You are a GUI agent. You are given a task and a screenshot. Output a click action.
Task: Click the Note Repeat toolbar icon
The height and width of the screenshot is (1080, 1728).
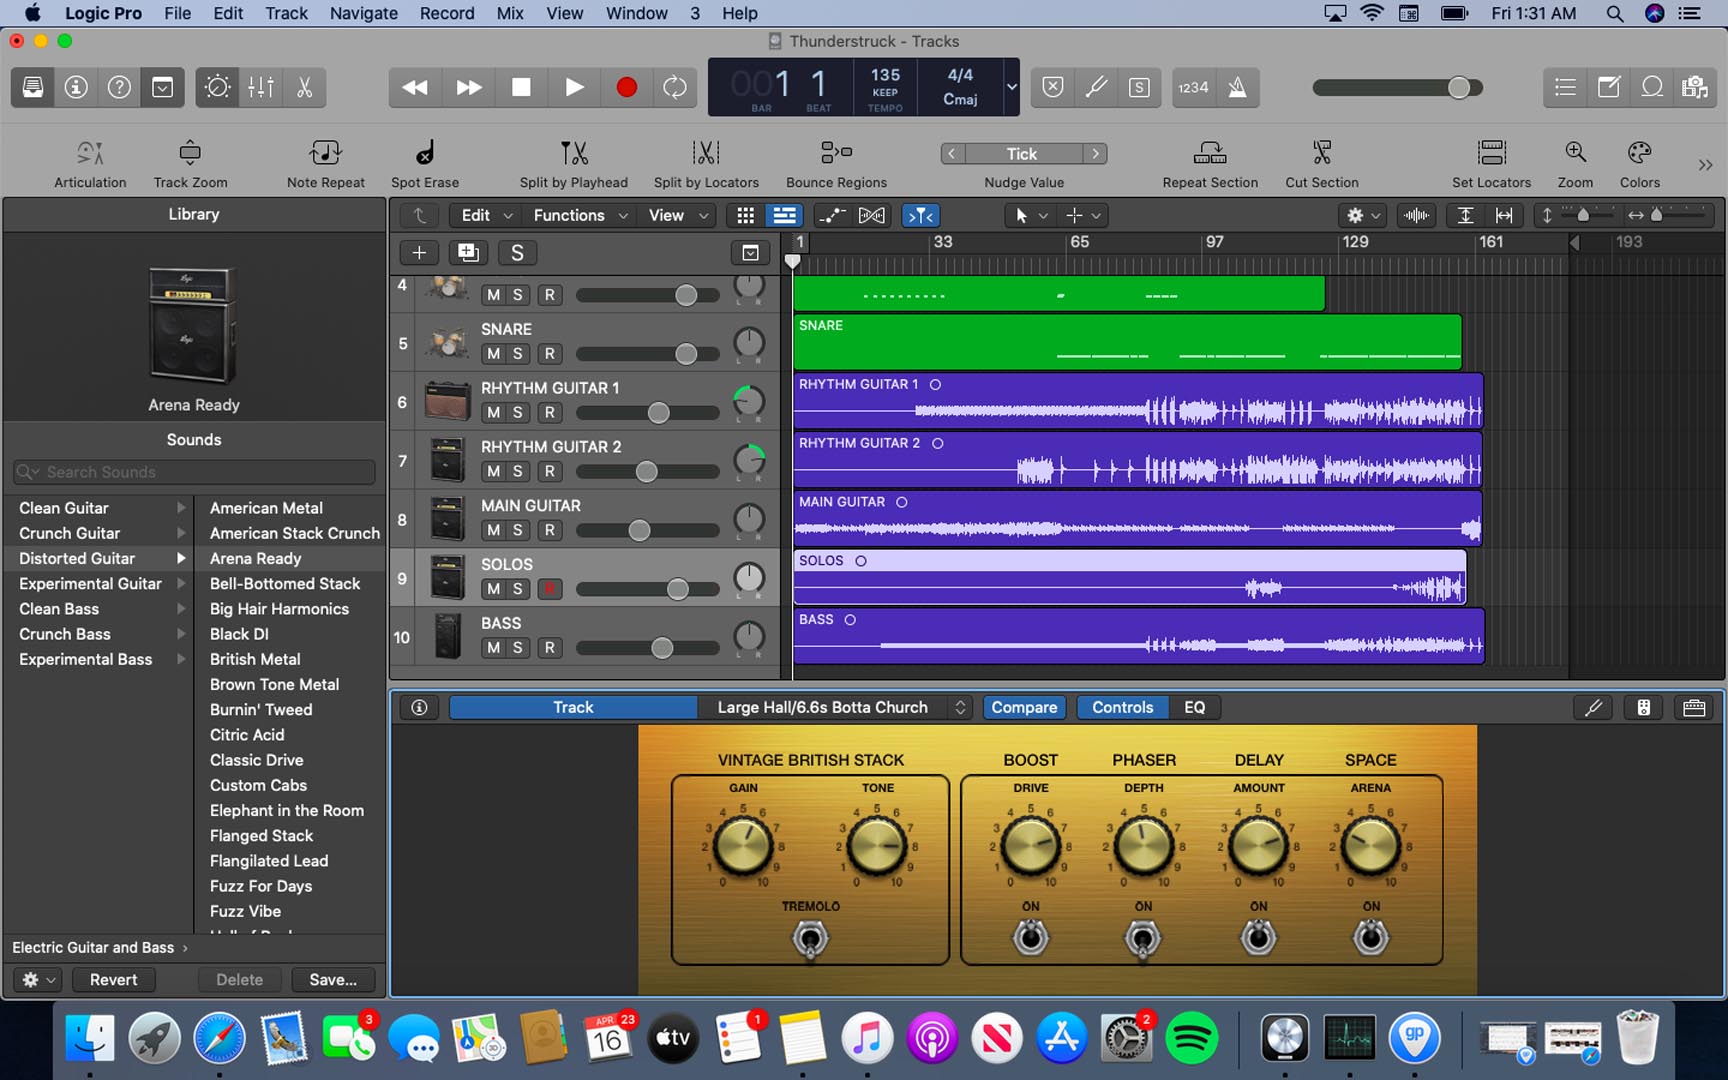pos(325,153)
